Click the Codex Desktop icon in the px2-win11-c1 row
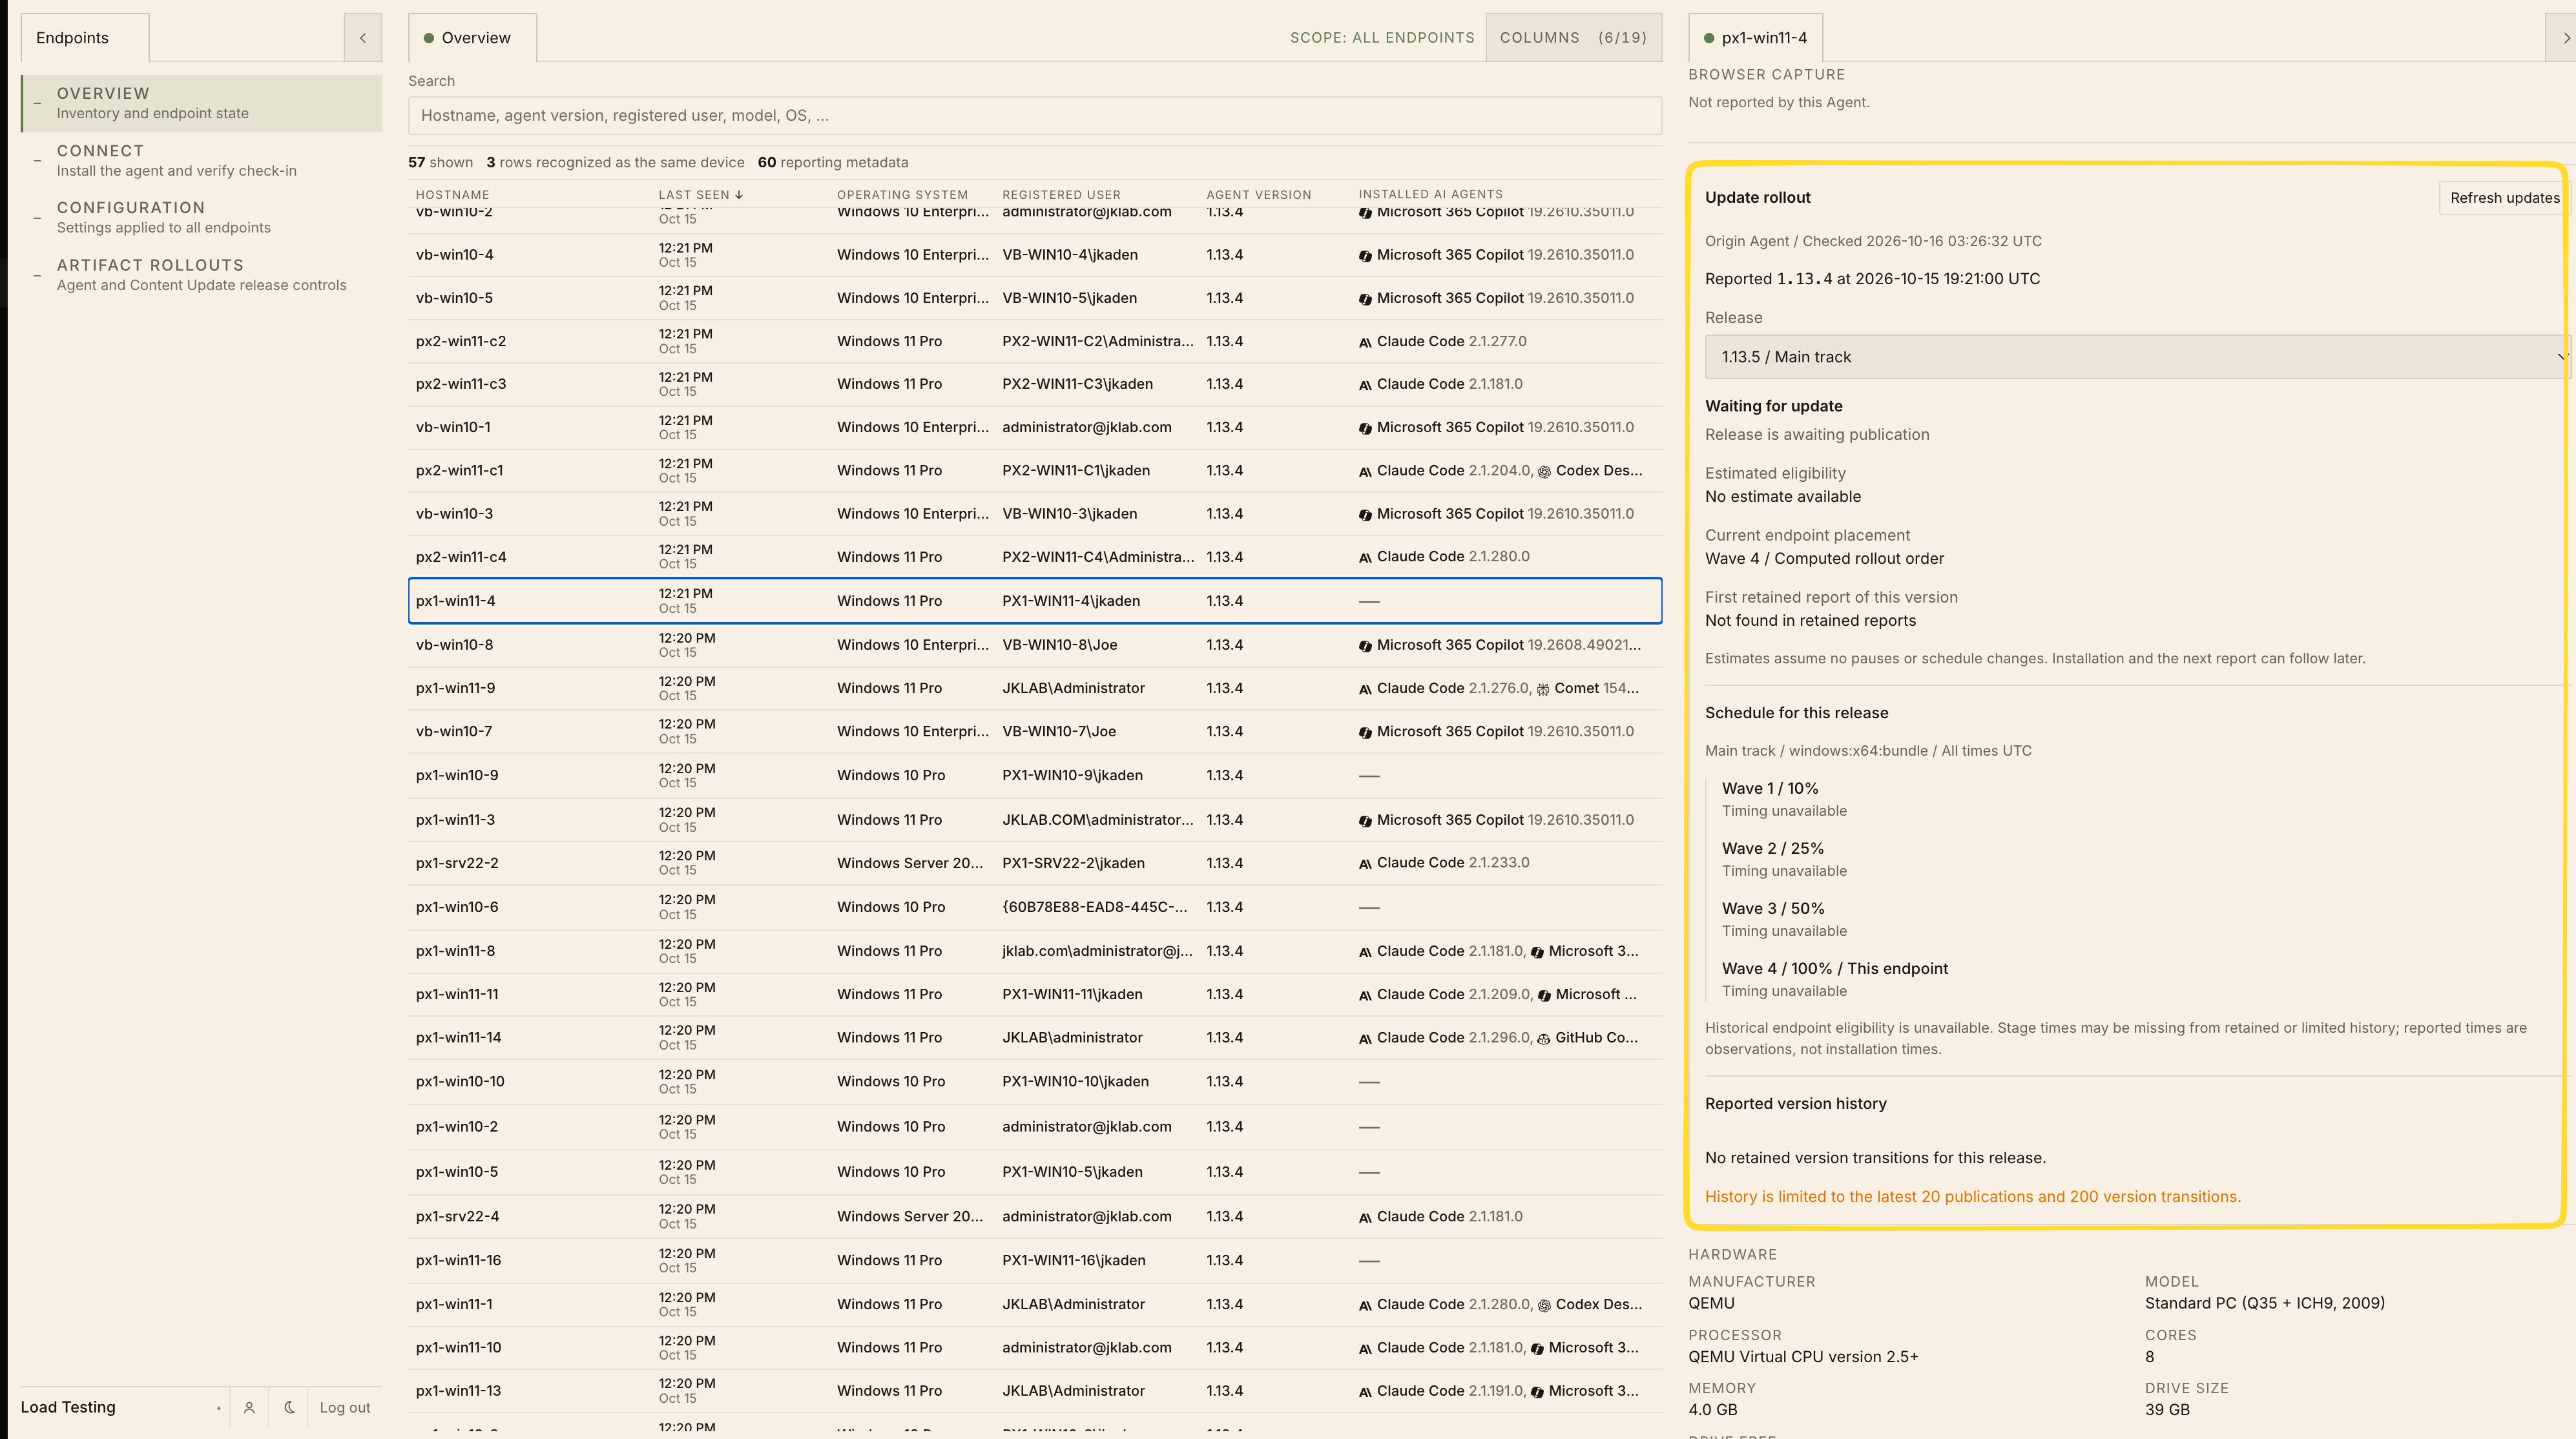2576x1439 pixels. pyautogui.click(x=1544, y=471)
